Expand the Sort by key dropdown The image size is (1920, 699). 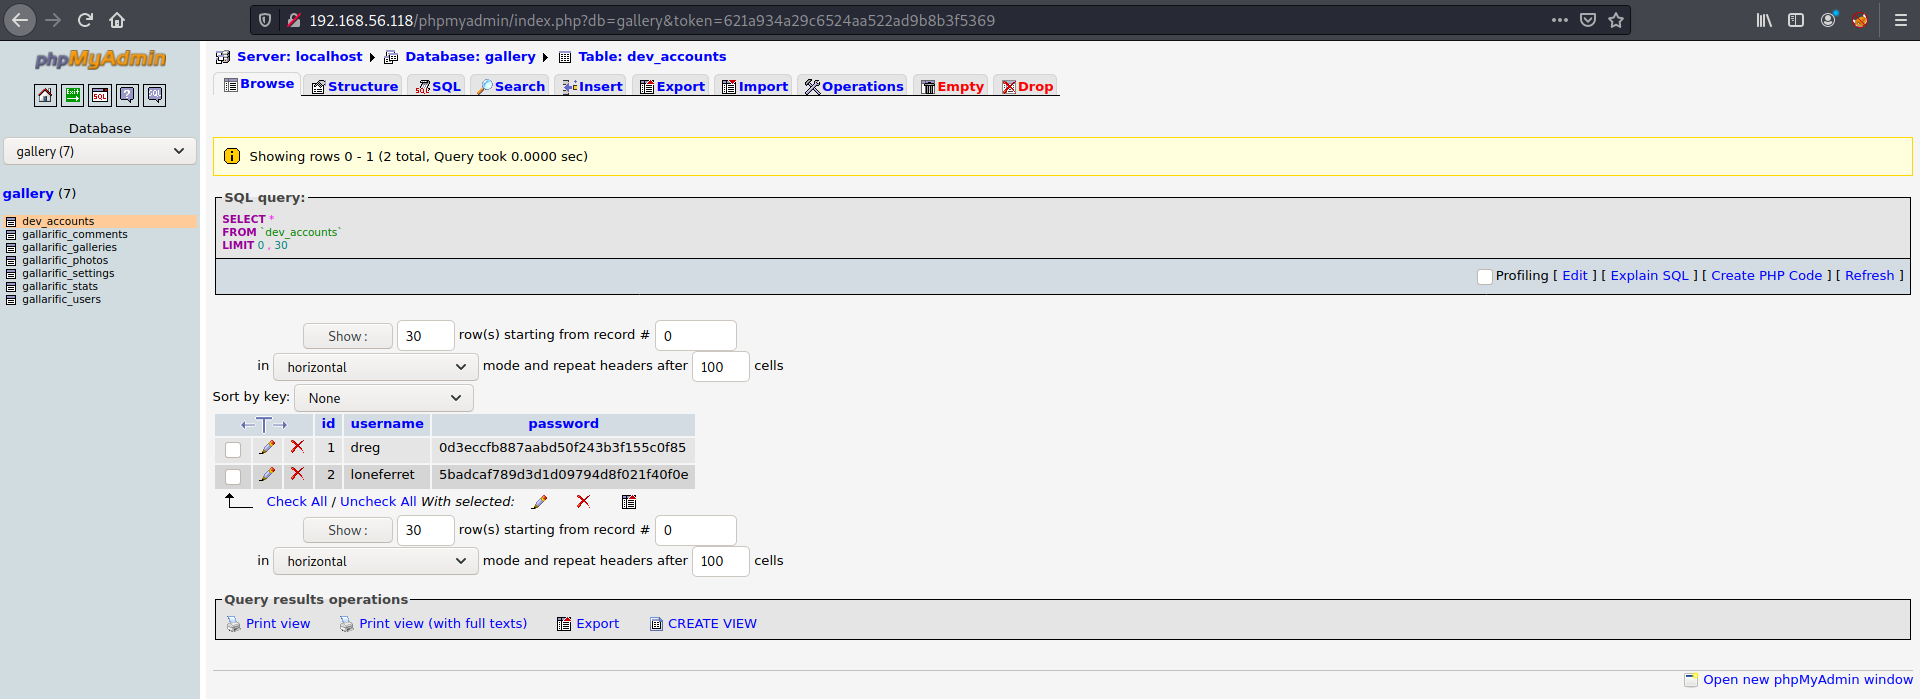(384, 398)
